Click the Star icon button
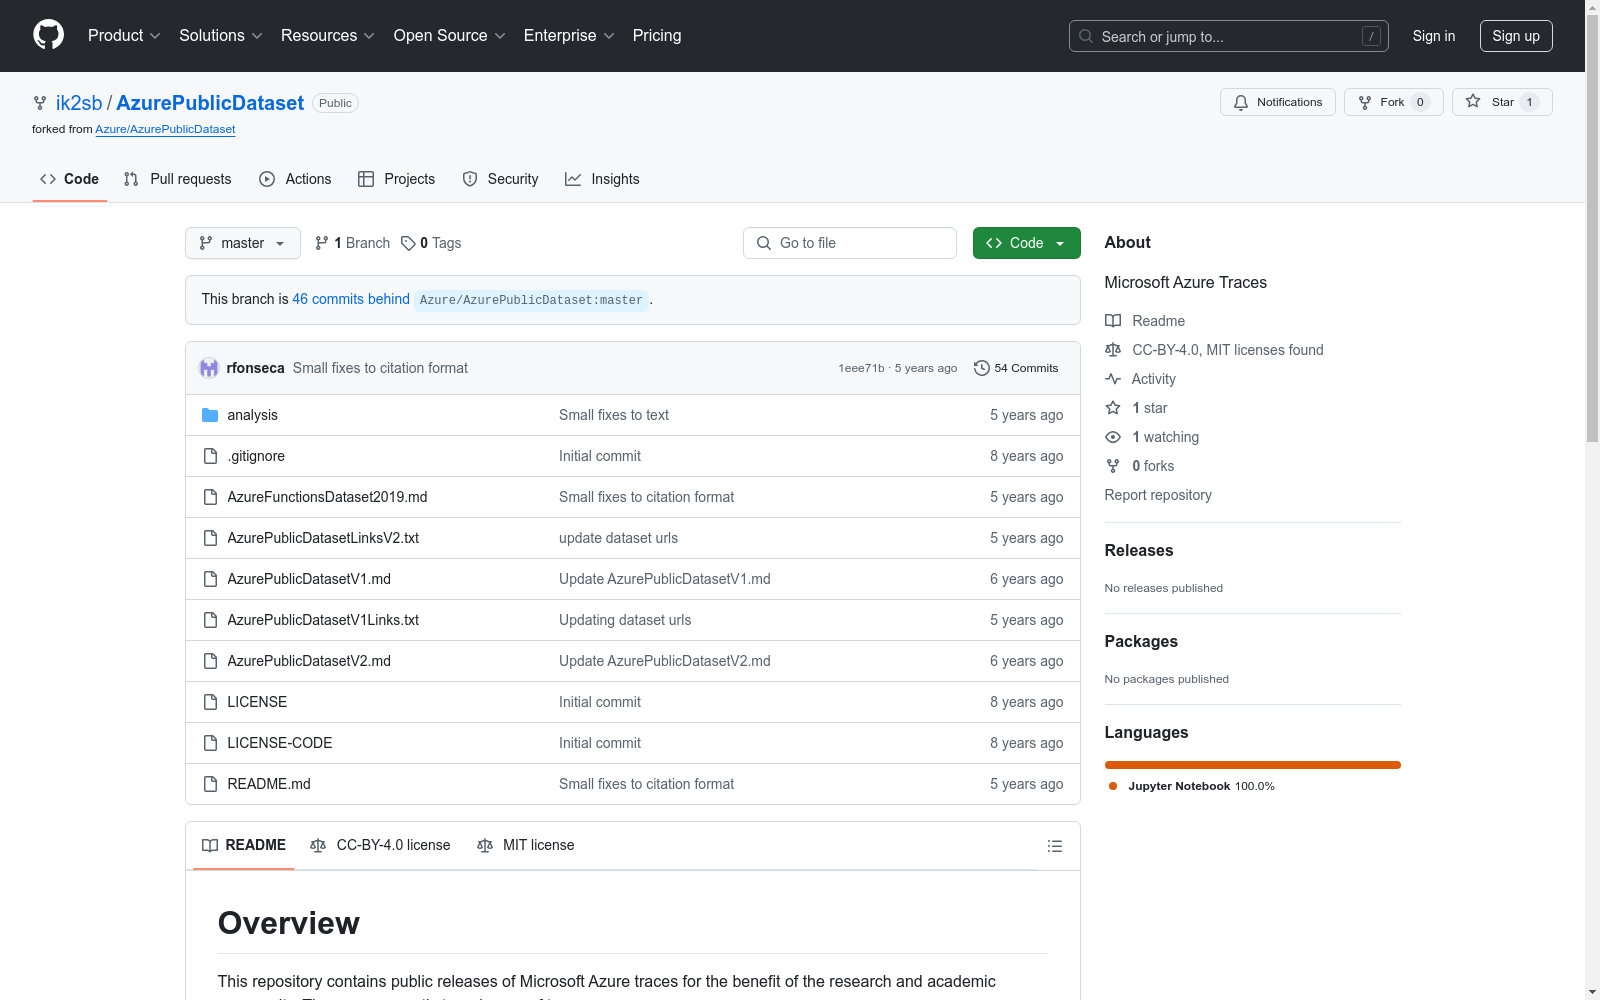 [x=1473, y=101]
